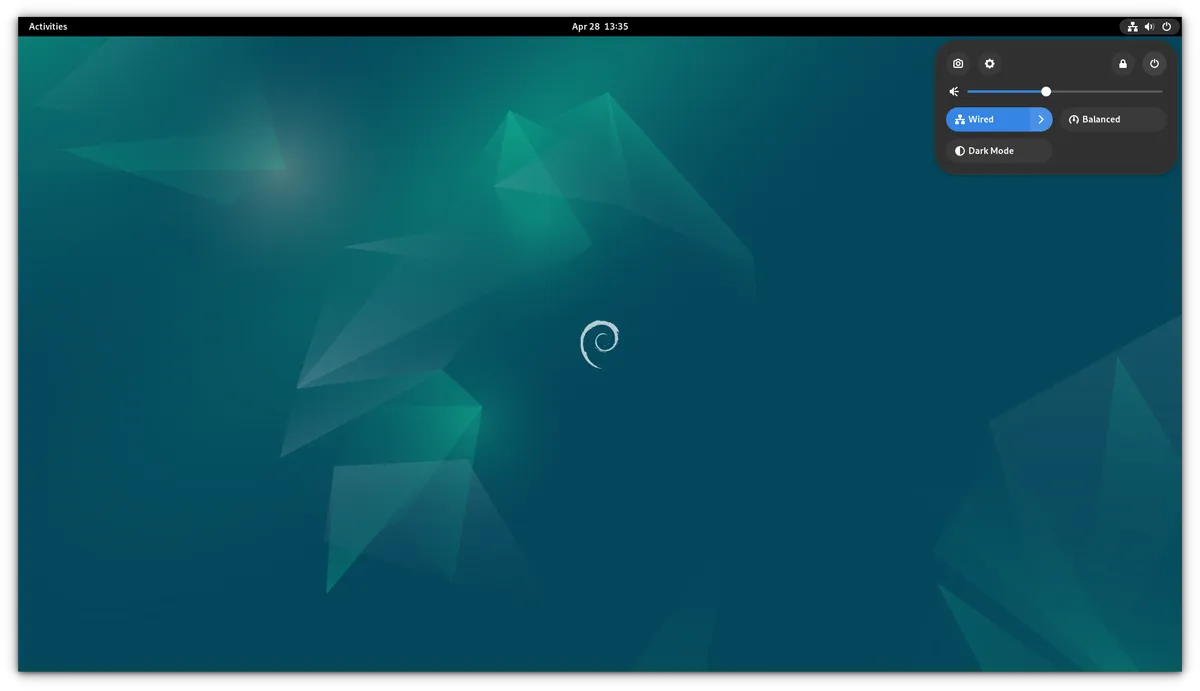Open the system status menu at top-right

[1148, 27]
